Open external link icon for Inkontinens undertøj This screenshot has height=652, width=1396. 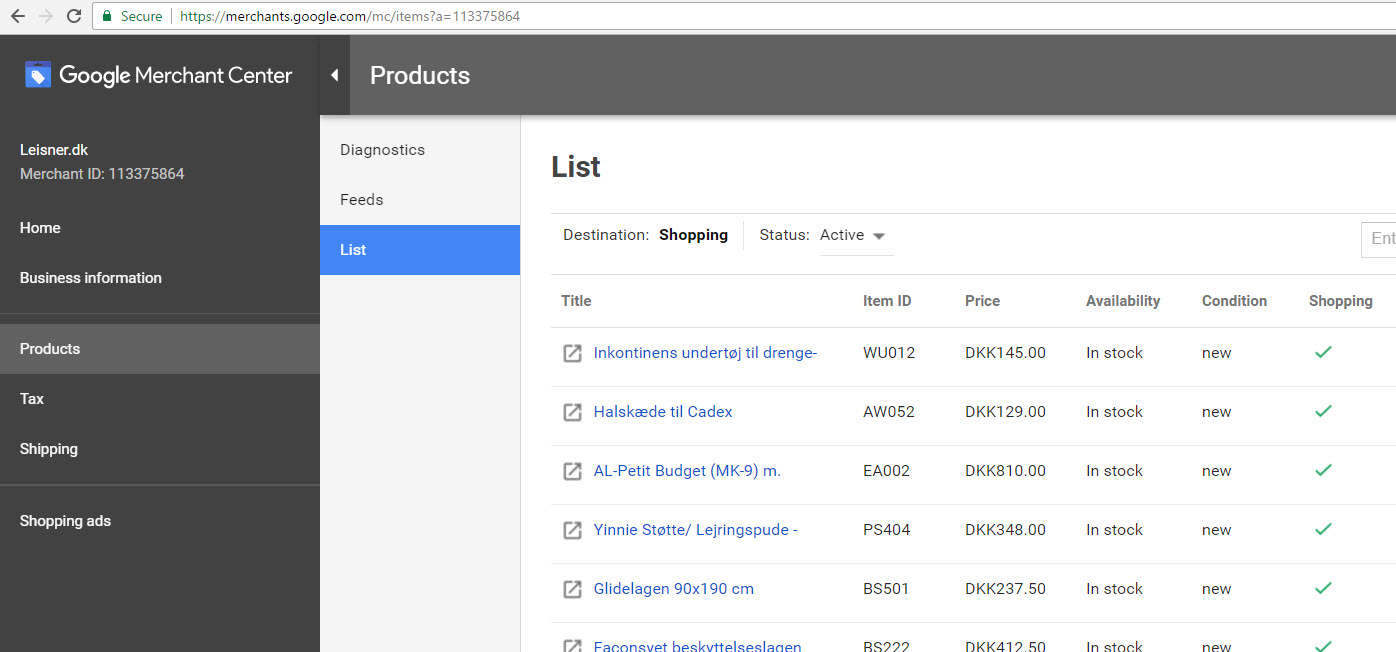[572, 353]
